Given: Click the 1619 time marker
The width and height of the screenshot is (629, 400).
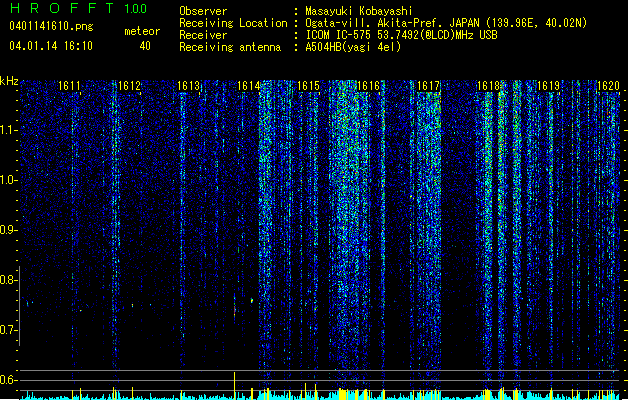Looking at the screenshot, I should [548, 86].
